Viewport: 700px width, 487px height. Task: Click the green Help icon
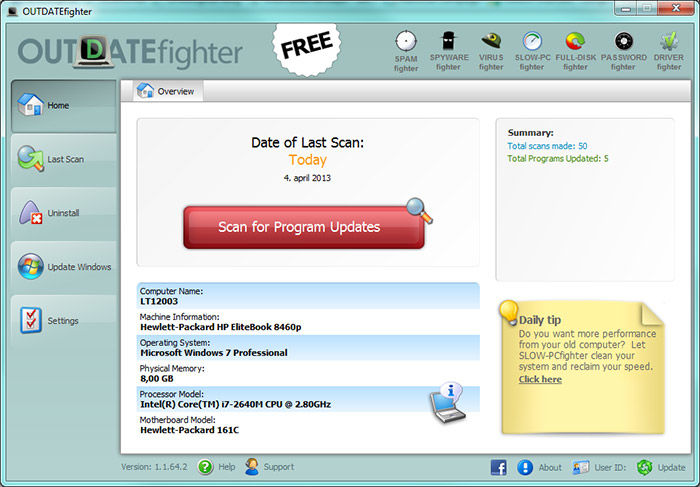tap(205, 467)
